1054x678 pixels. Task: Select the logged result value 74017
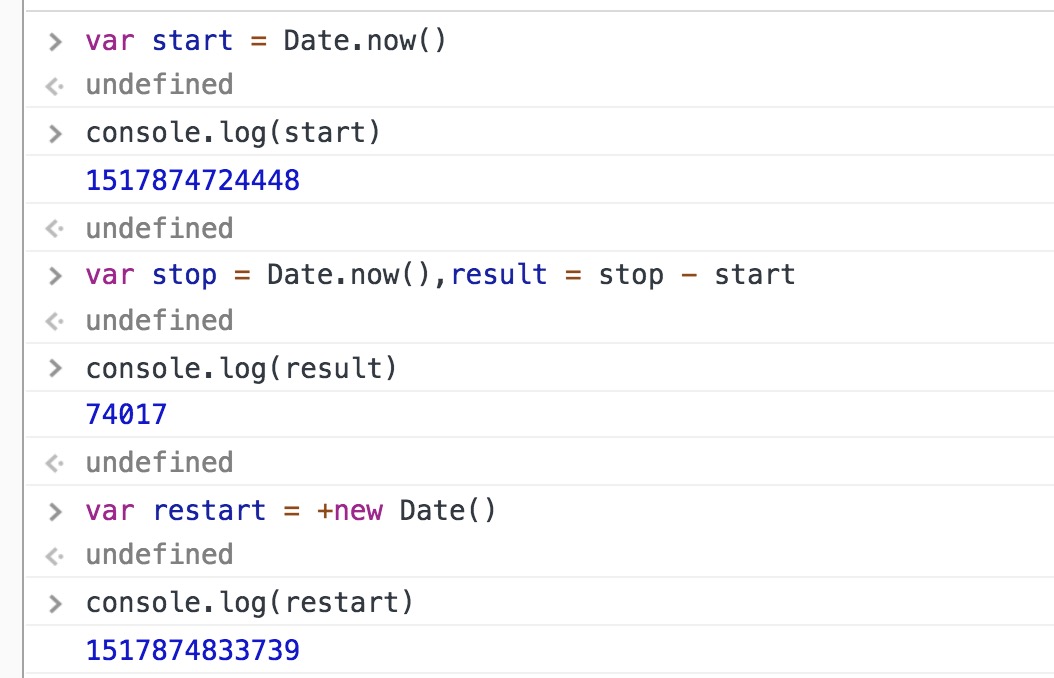pos(126,415)
